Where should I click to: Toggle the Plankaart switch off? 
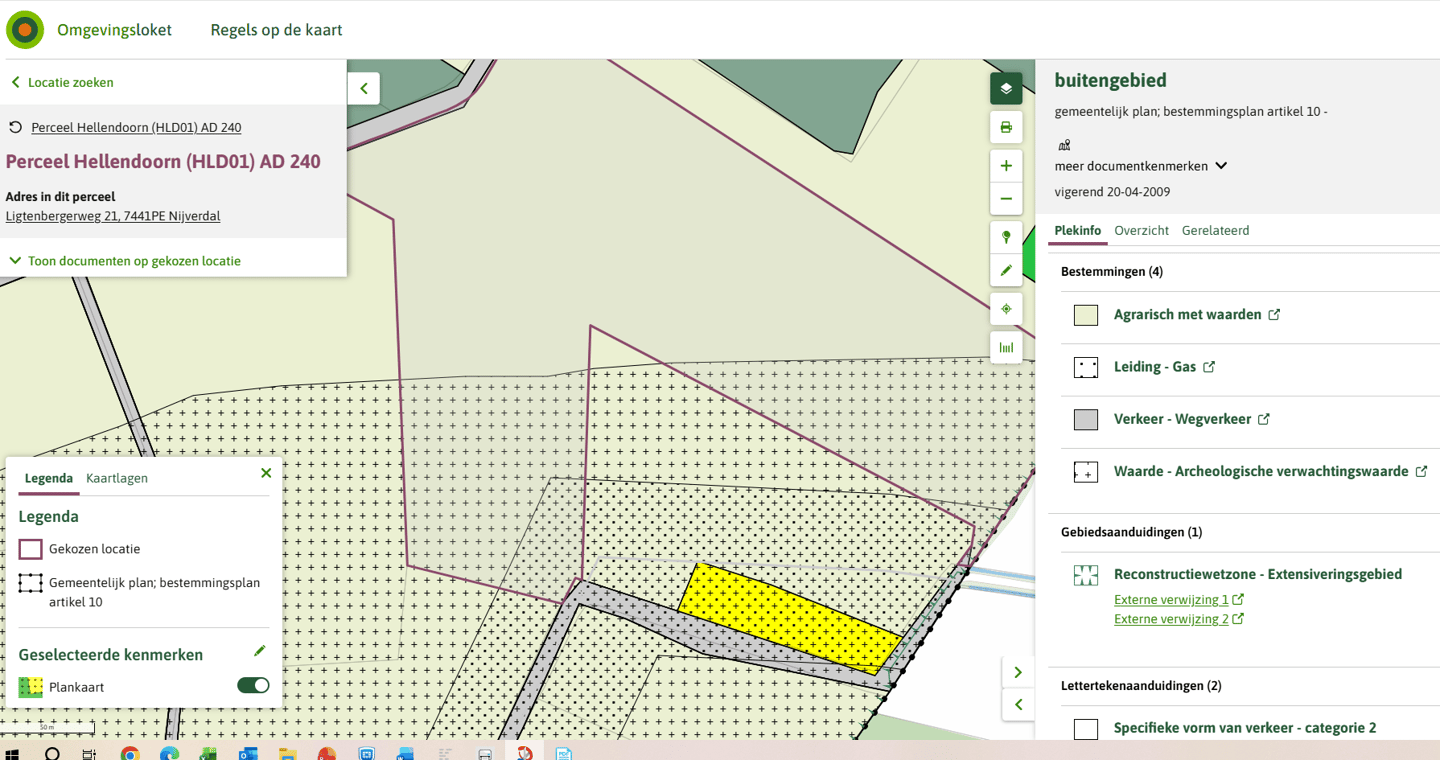tap(253, 685)
